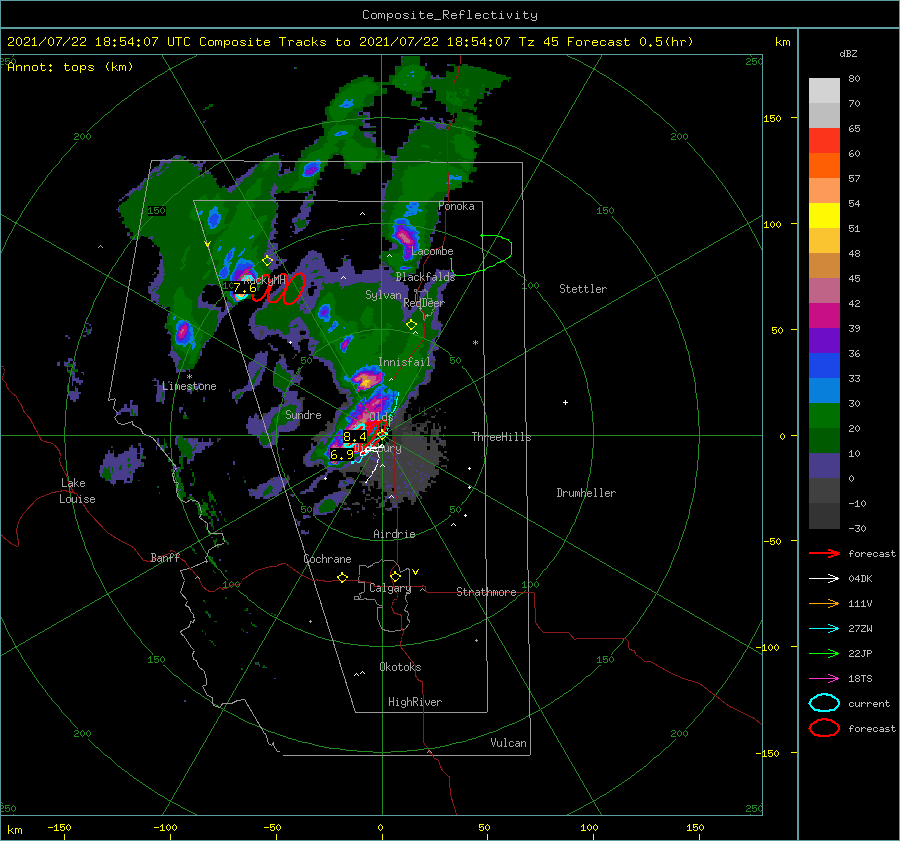This screenshot has width=900, height=841.
Task: Click the Strathmore label
Action: coord(486,592)
